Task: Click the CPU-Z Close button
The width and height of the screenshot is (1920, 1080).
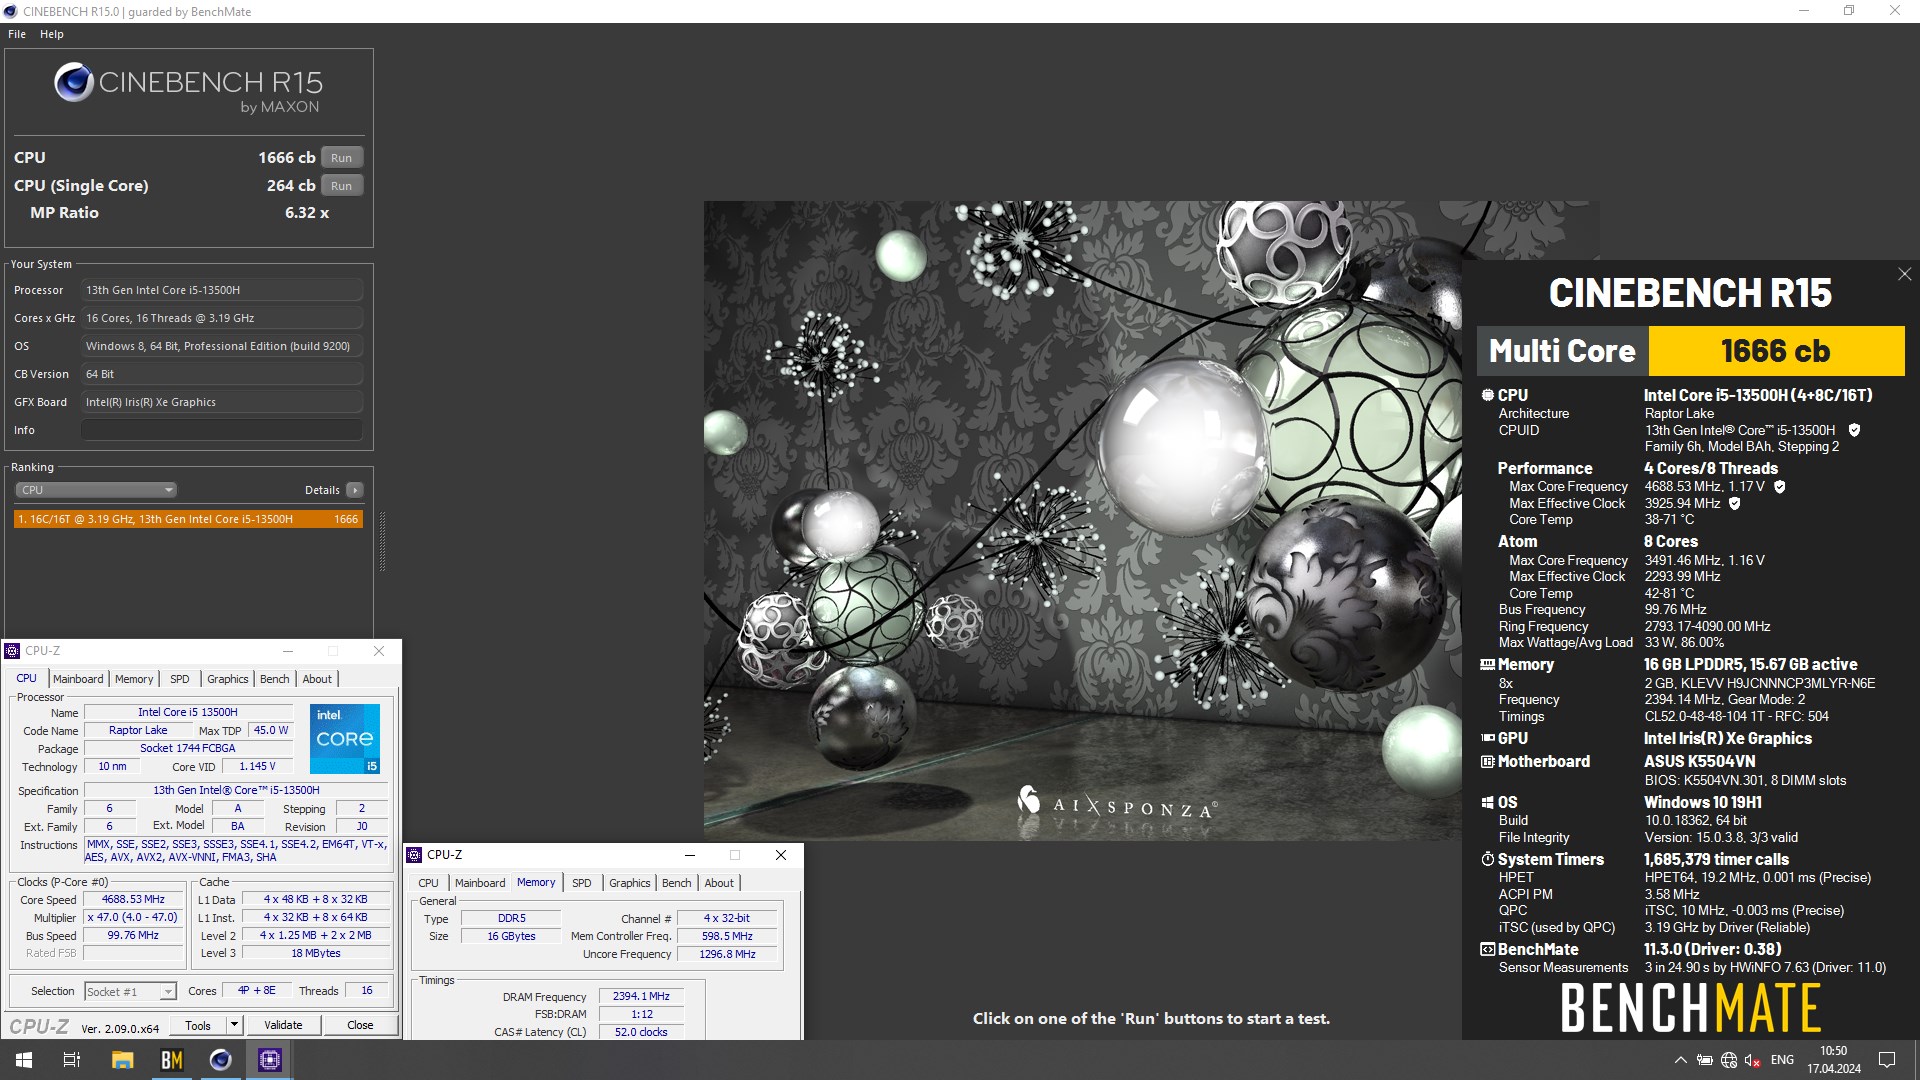Action: (360, 1025)
